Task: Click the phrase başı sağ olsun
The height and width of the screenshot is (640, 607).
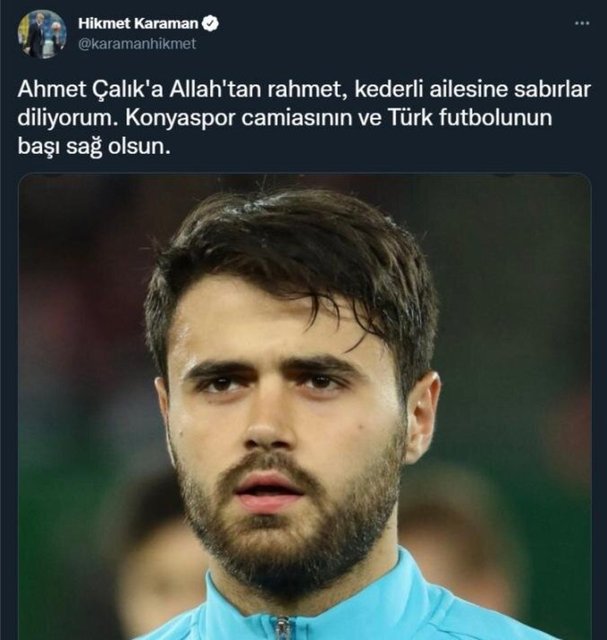Action: pos(93,147)
